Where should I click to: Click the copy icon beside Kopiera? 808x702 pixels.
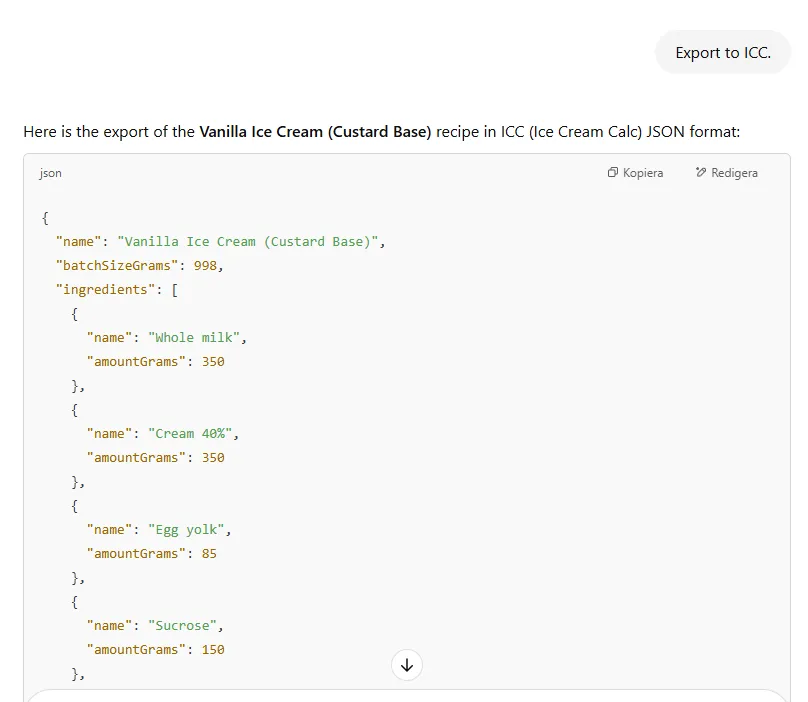[x=612, y=172]
